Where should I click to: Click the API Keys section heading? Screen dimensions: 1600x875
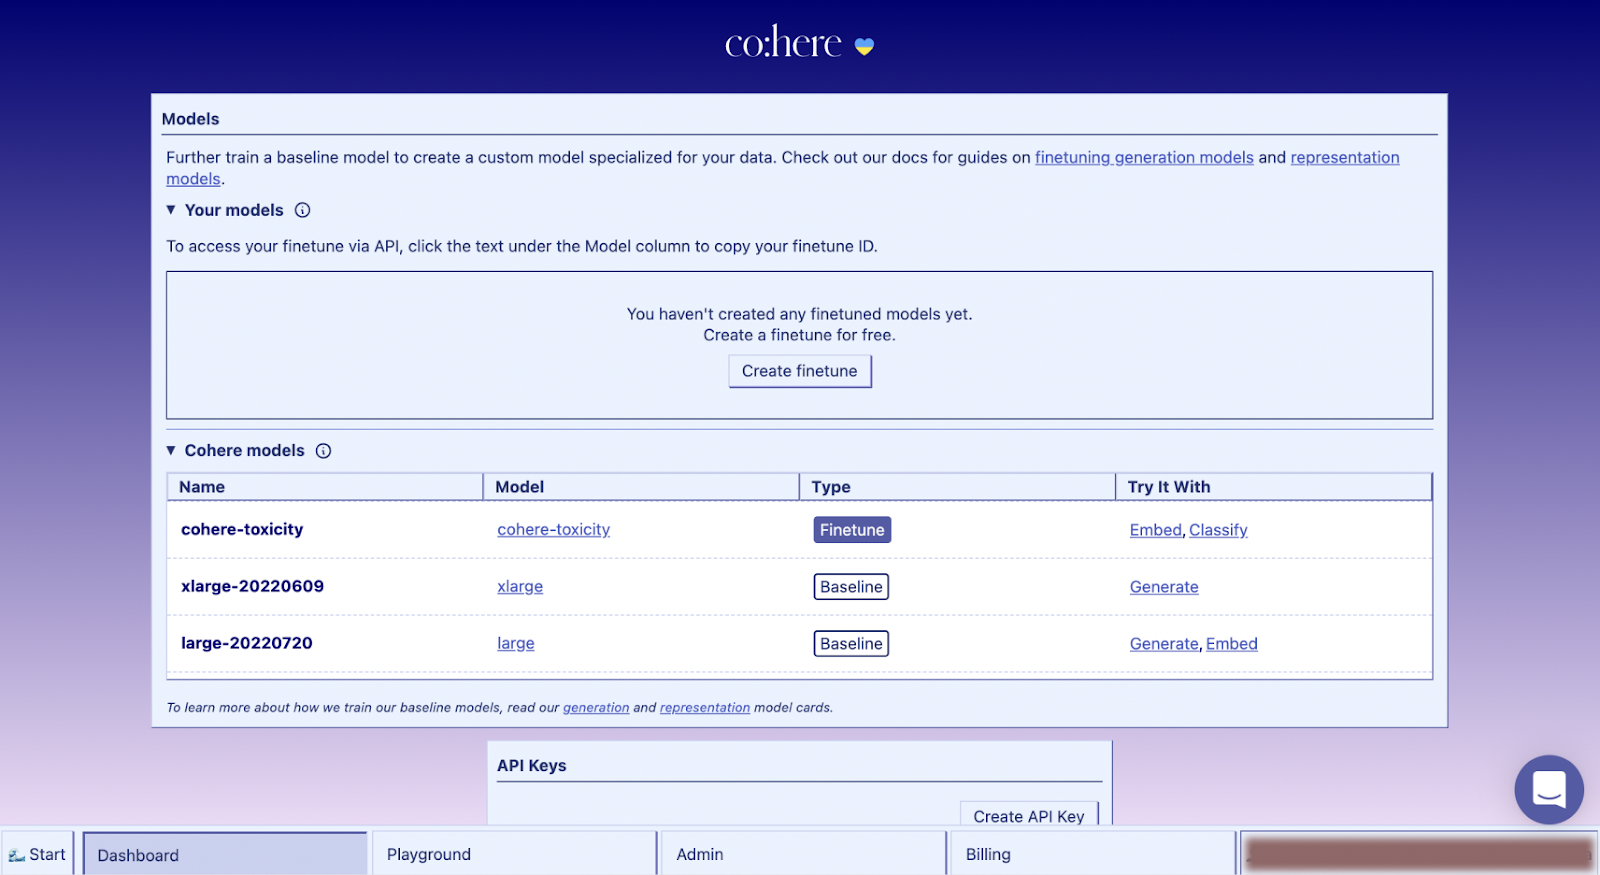[532, 766]
